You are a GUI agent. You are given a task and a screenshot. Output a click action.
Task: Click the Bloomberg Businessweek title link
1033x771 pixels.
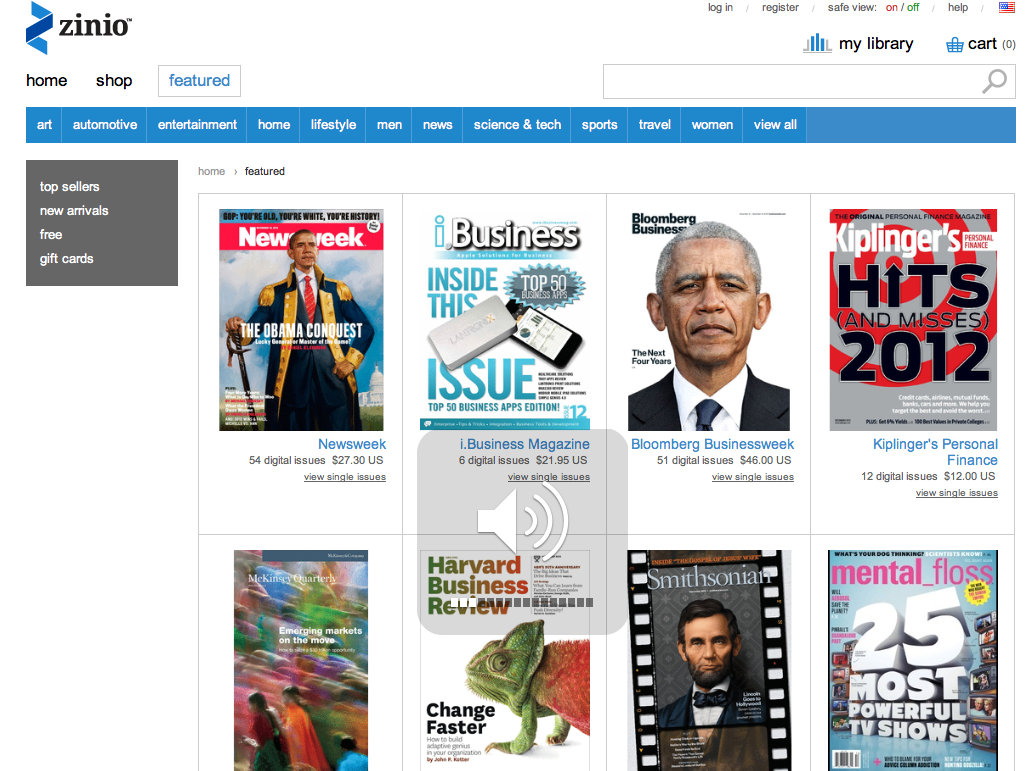click(712, 444)
